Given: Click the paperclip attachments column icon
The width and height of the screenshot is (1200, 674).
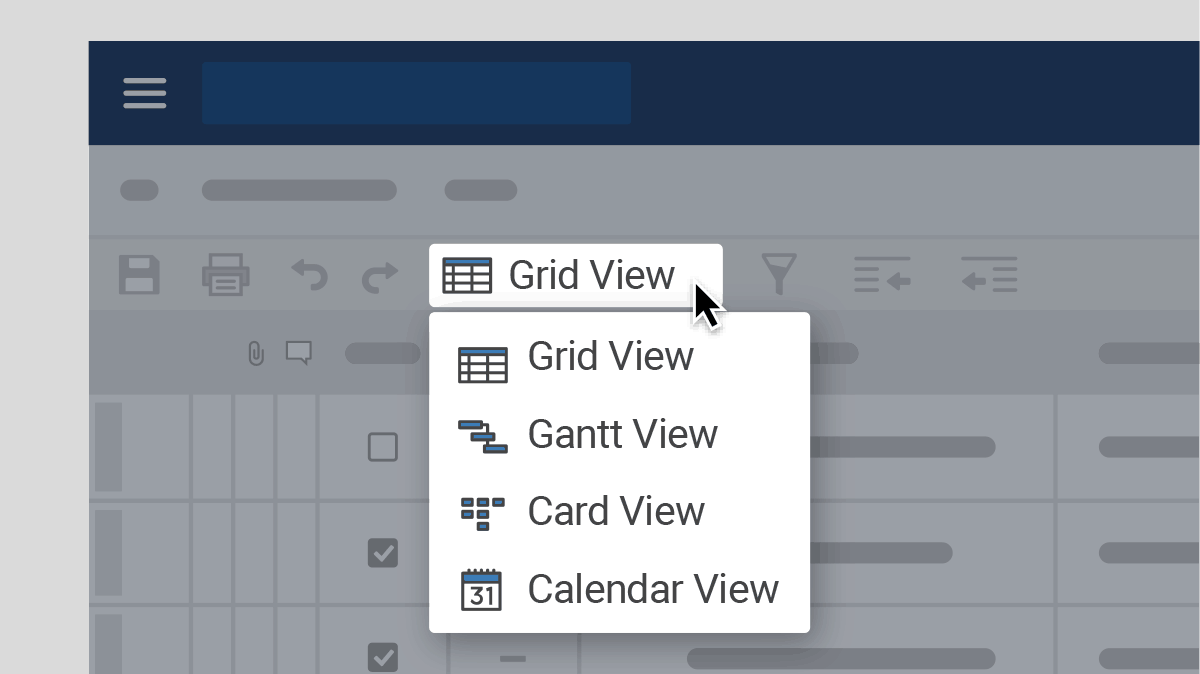Looking at the screenshot, I should coord(256,353).
